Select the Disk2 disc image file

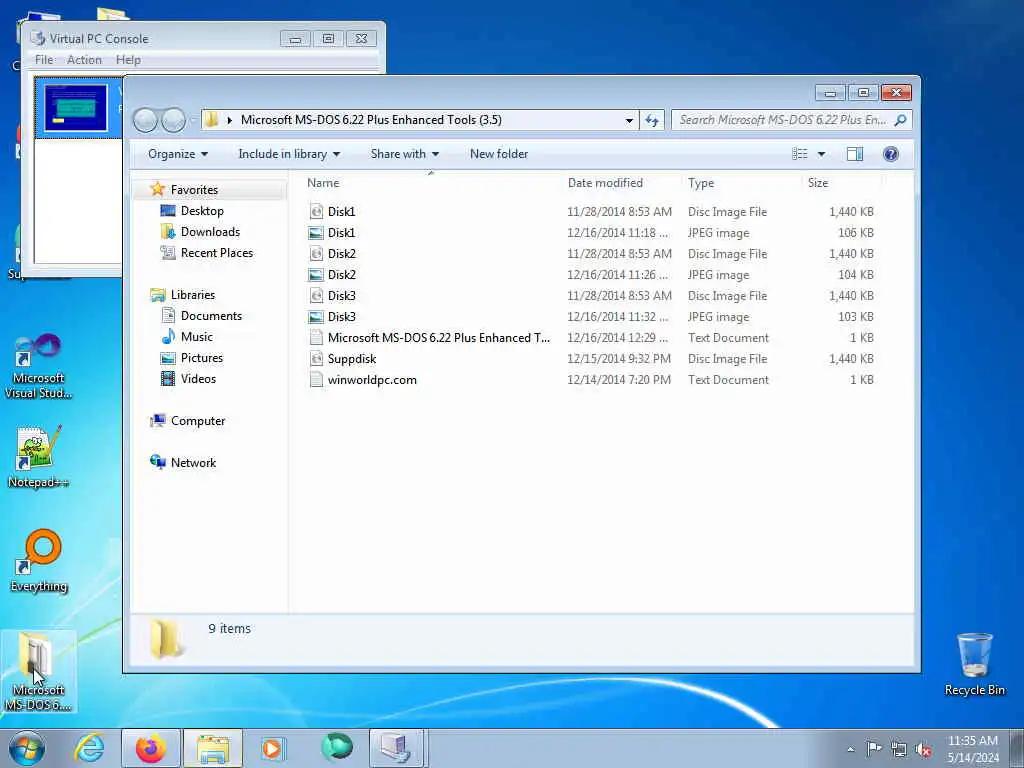tap(342, 253)
